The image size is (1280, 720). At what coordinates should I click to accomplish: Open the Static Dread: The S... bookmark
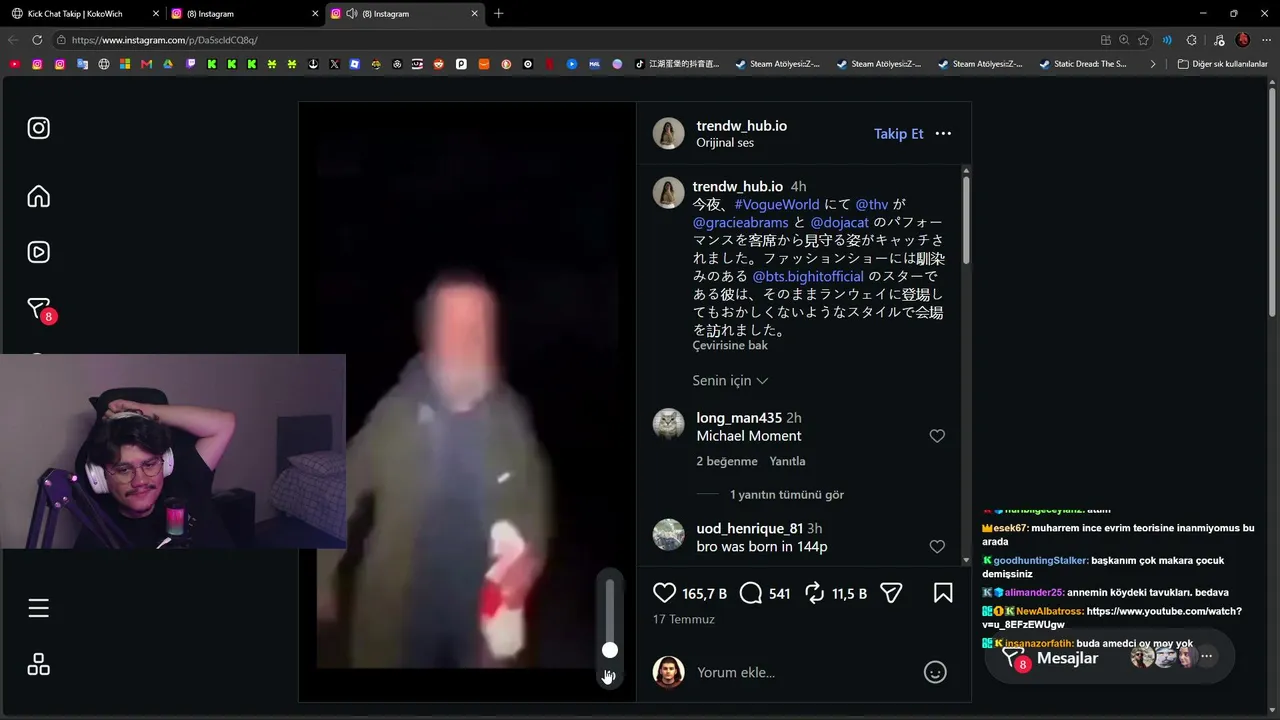click(x=1083, y=64)
